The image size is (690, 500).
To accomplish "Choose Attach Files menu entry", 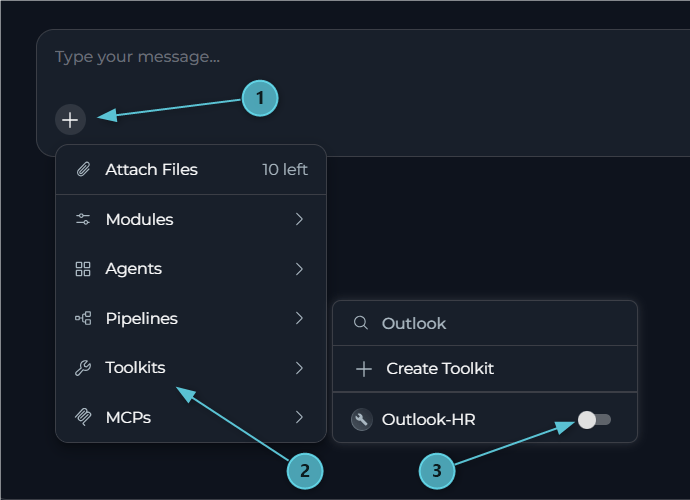I will [x=191, y=169].
